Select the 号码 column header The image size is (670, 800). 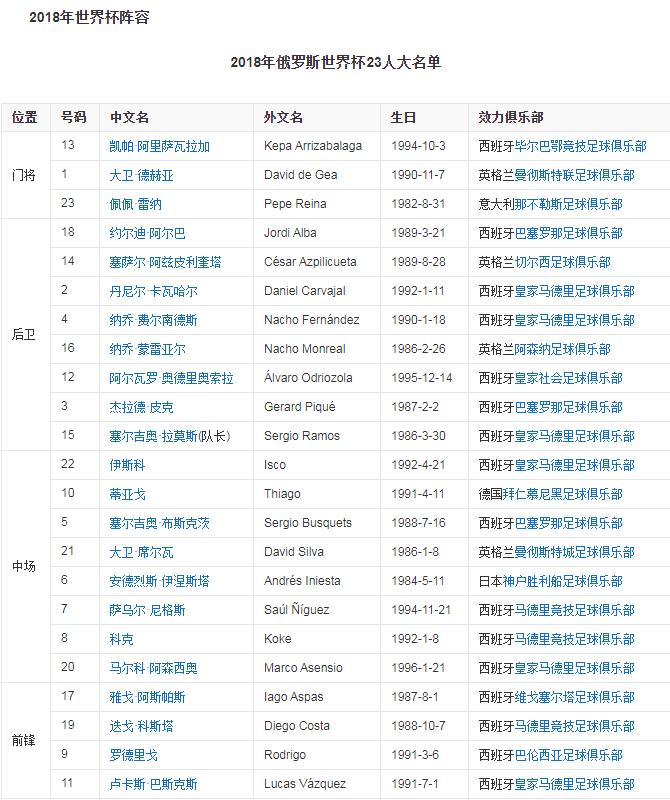(x=73, y=117)
